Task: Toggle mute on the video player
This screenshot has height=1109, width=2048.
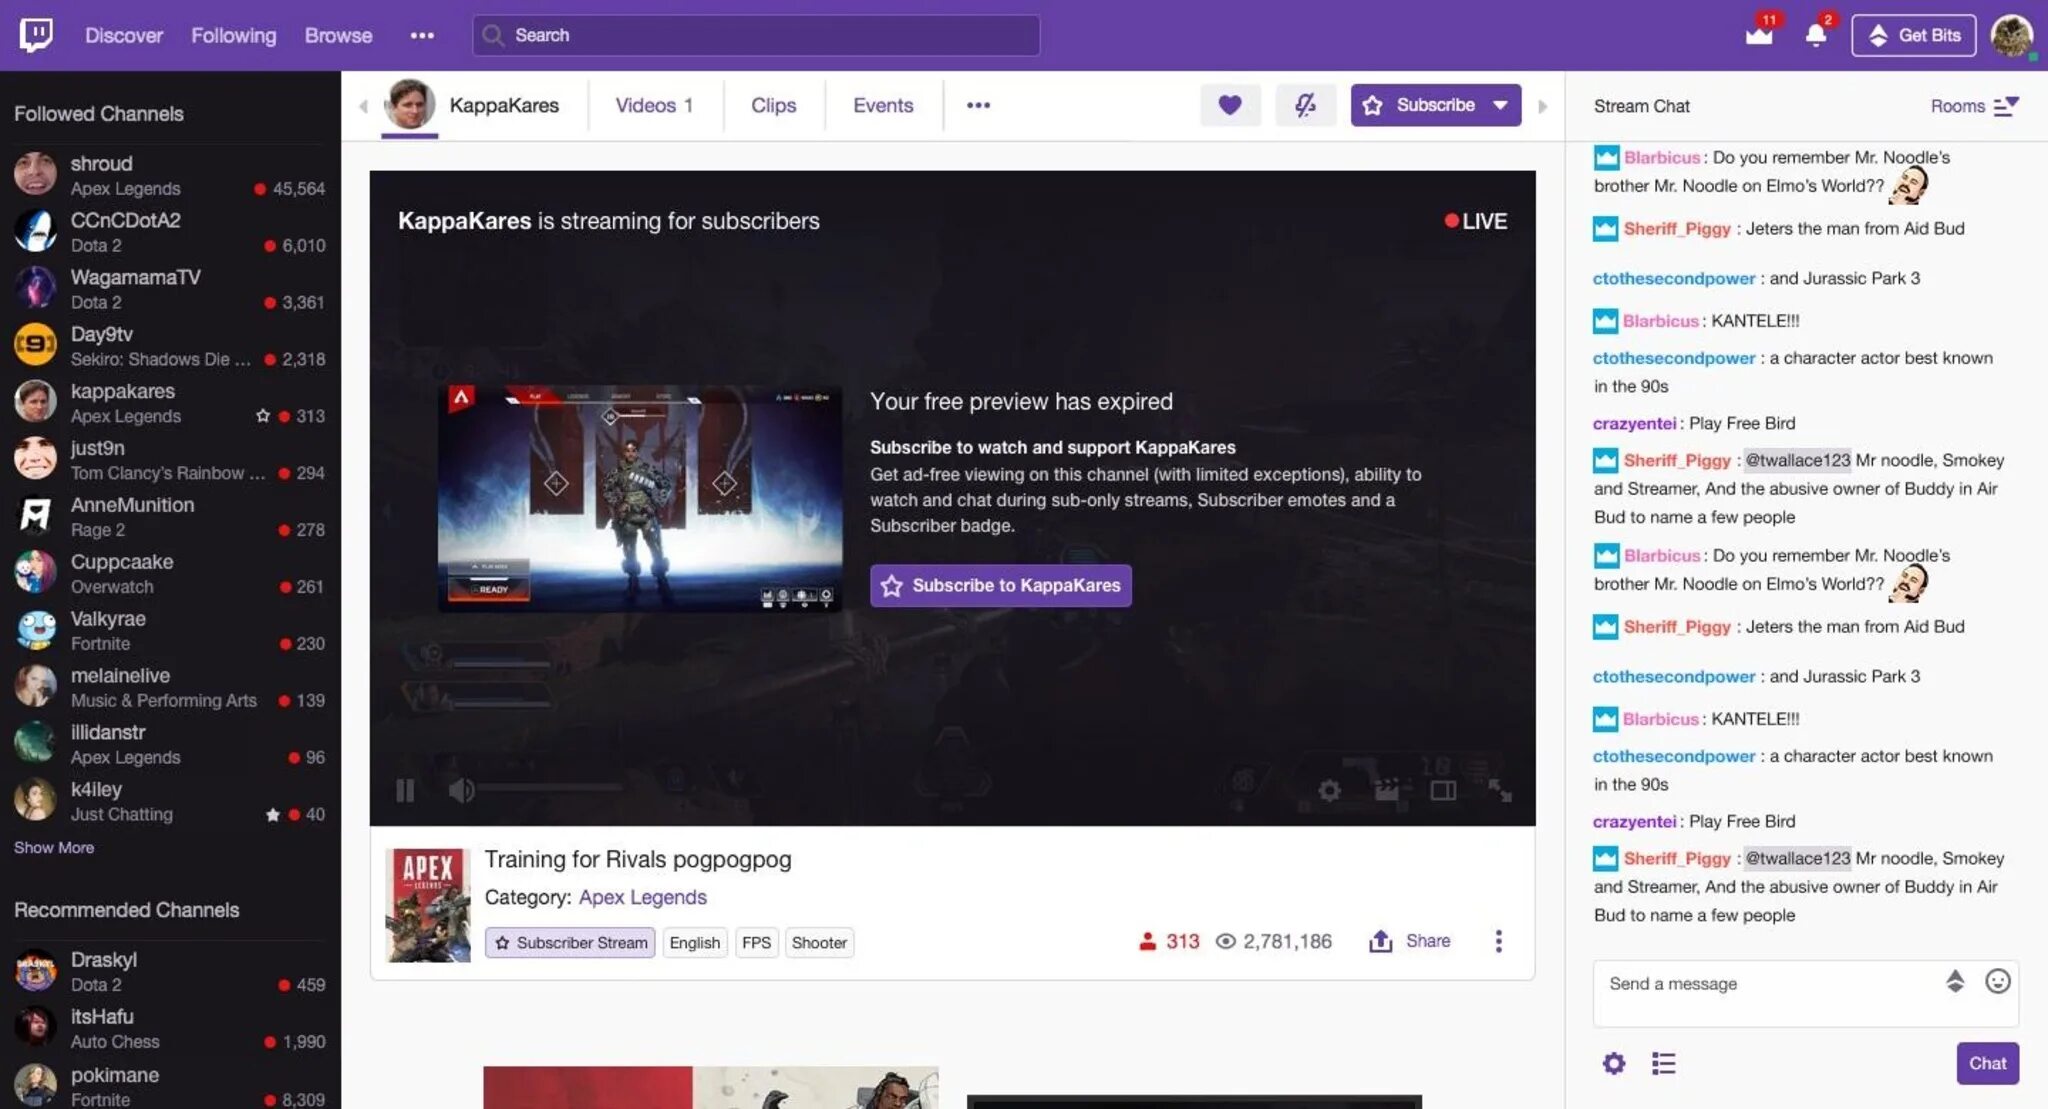Action: click(463, 789)
